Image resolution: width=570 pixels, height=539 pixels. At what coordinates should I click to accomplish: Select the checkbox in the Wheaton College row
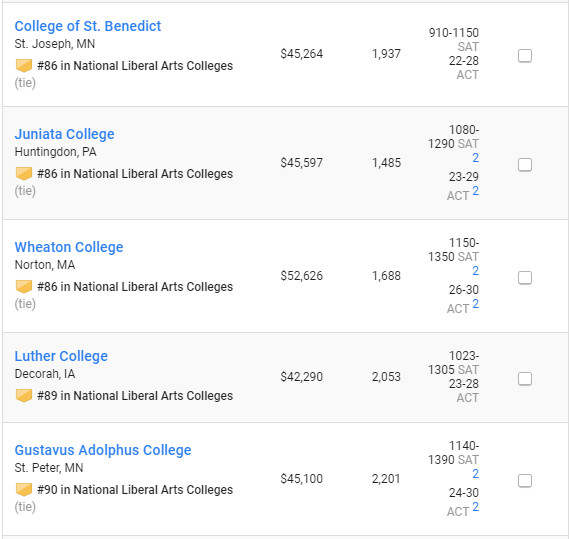click(525, 278)
